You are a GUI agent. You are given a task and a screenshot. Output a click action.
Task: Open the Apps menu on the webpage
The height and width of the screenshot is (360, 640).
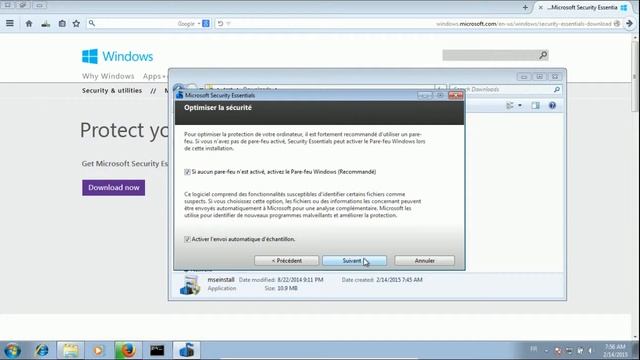(x=153, y=76)
